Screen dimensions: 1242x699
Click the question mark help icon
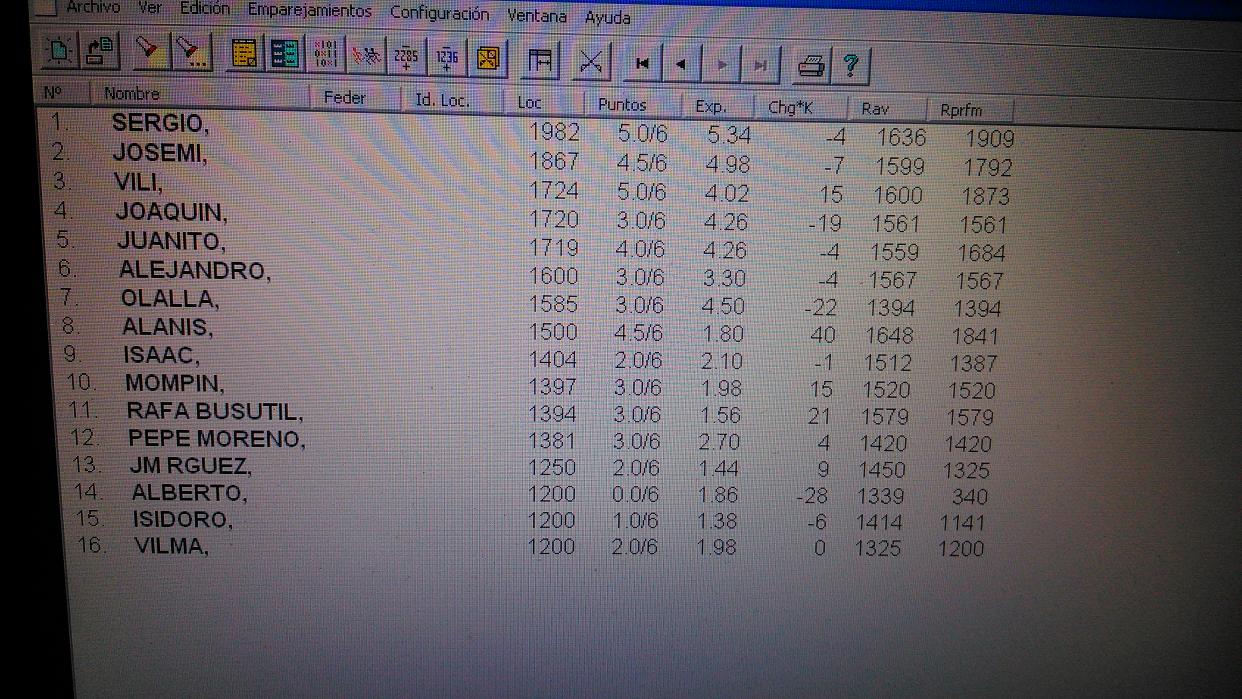coord(850,66)
